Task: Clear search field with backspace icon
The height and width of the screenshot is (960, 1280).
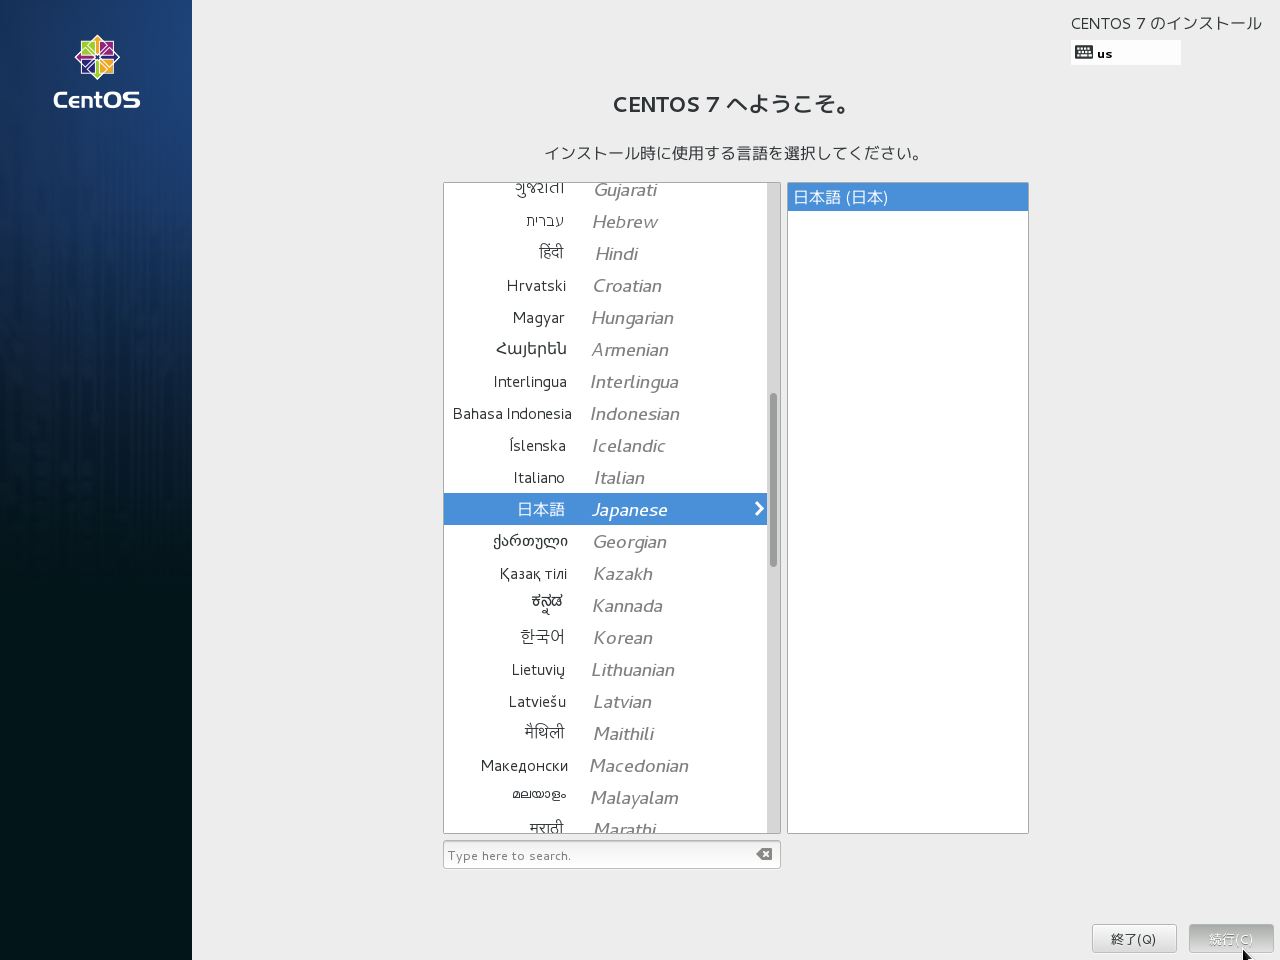Action: click(764, 854)
